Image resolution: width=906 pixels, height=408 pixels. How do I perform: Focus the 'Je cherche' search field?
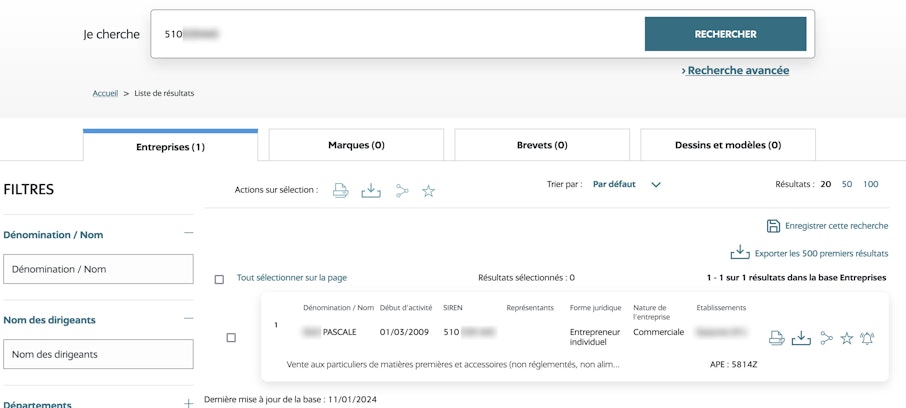398,34
